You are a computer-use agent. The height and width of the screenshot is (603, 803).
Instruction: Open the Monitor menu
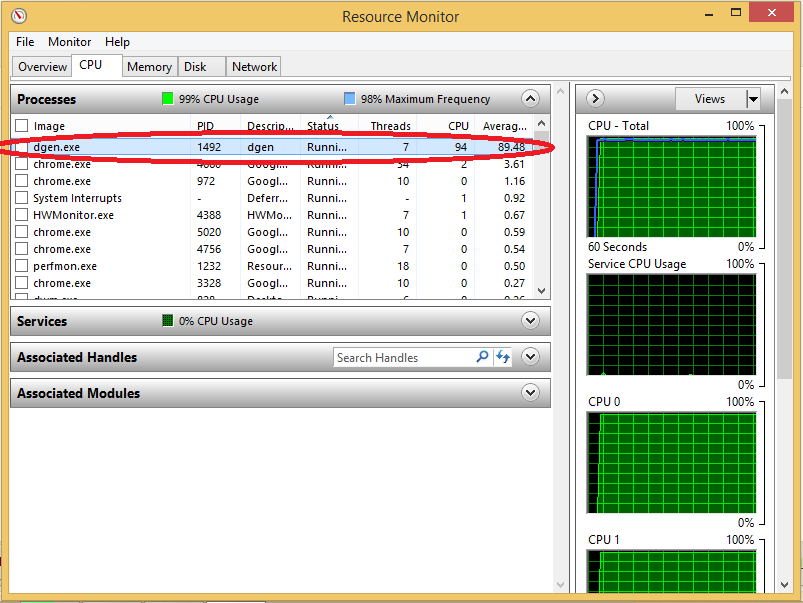69,42
